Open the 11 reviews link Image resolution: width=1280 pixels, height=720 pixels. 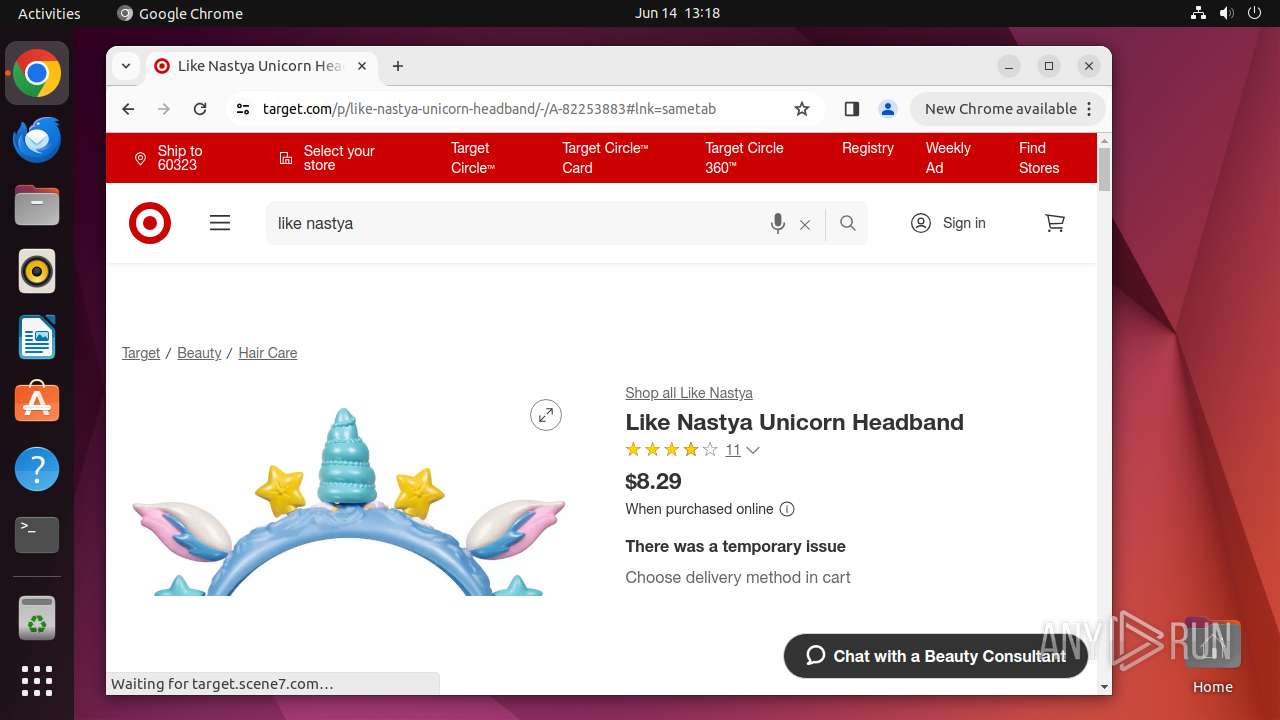tap(733, 450)
